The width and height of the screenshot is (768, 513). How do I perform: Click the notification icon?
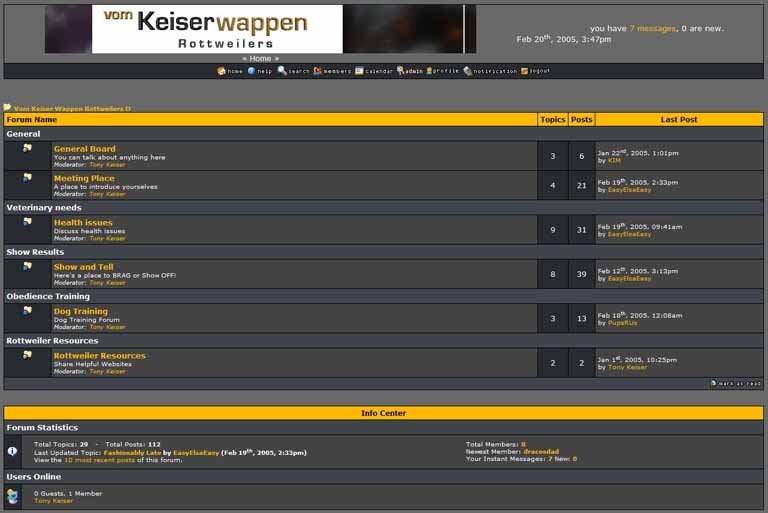(467, 71)
